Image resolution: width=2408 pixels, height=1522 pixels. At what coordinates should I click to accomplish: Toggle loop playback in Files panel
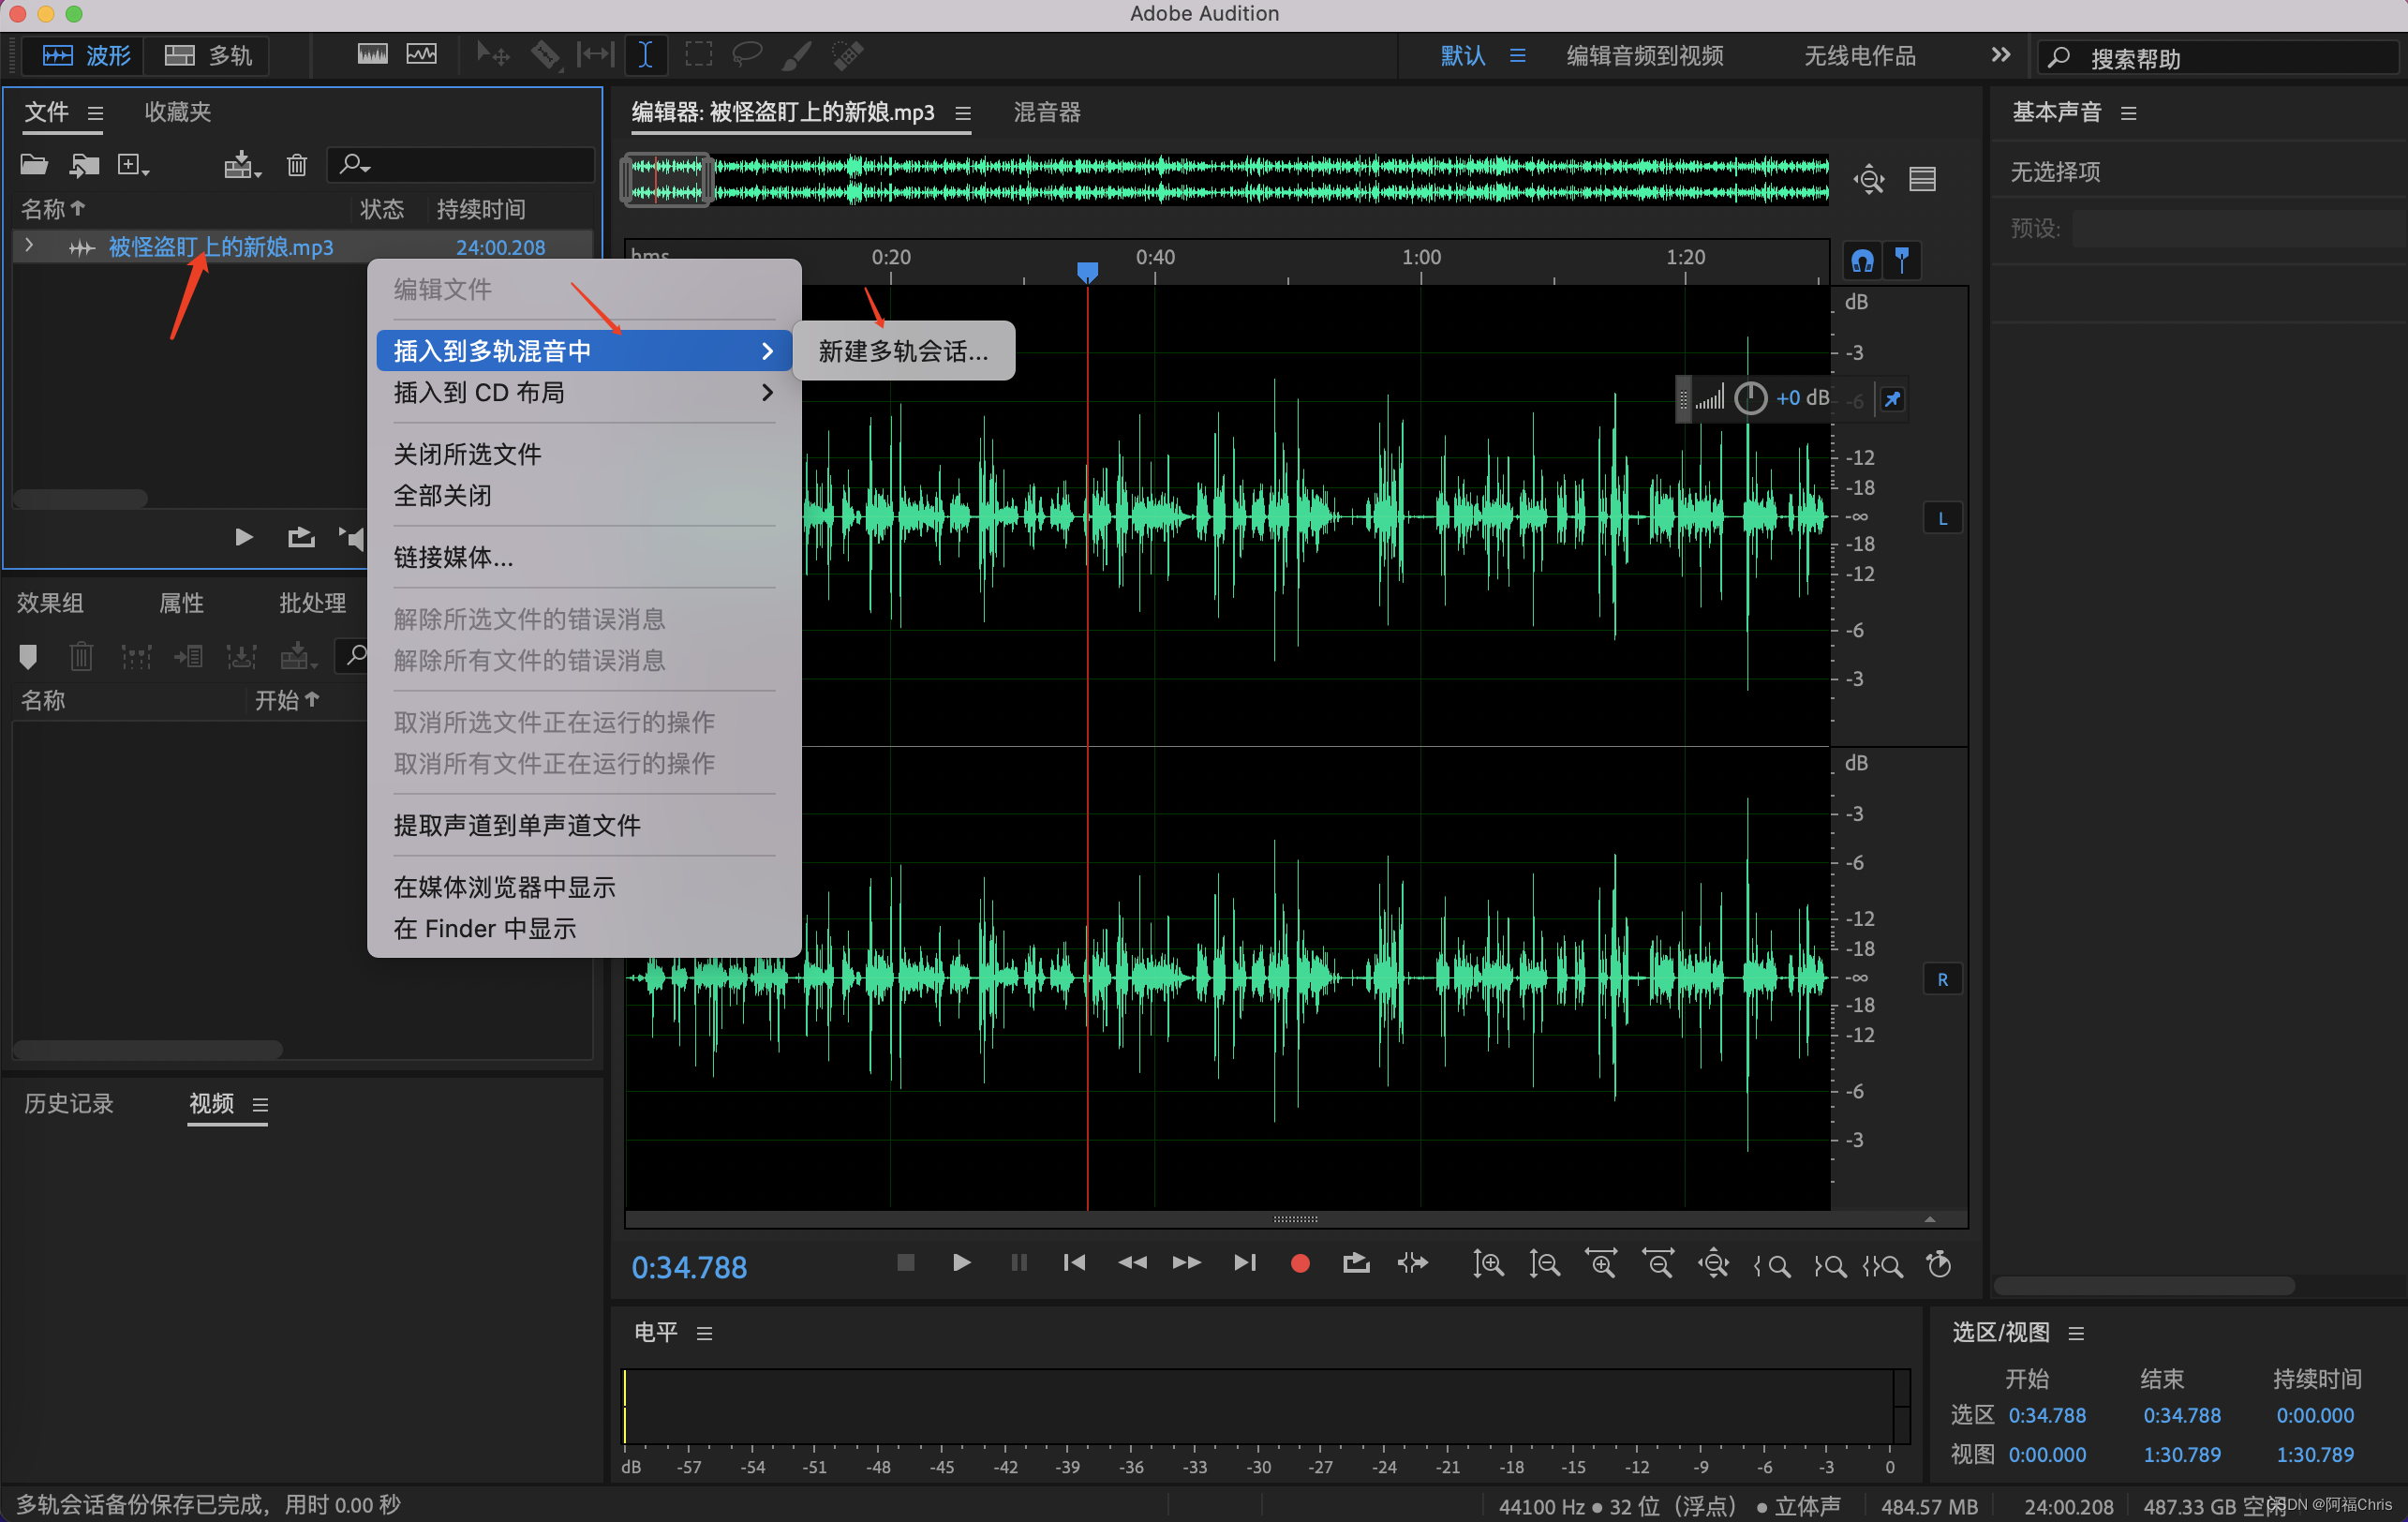[300, 538]
